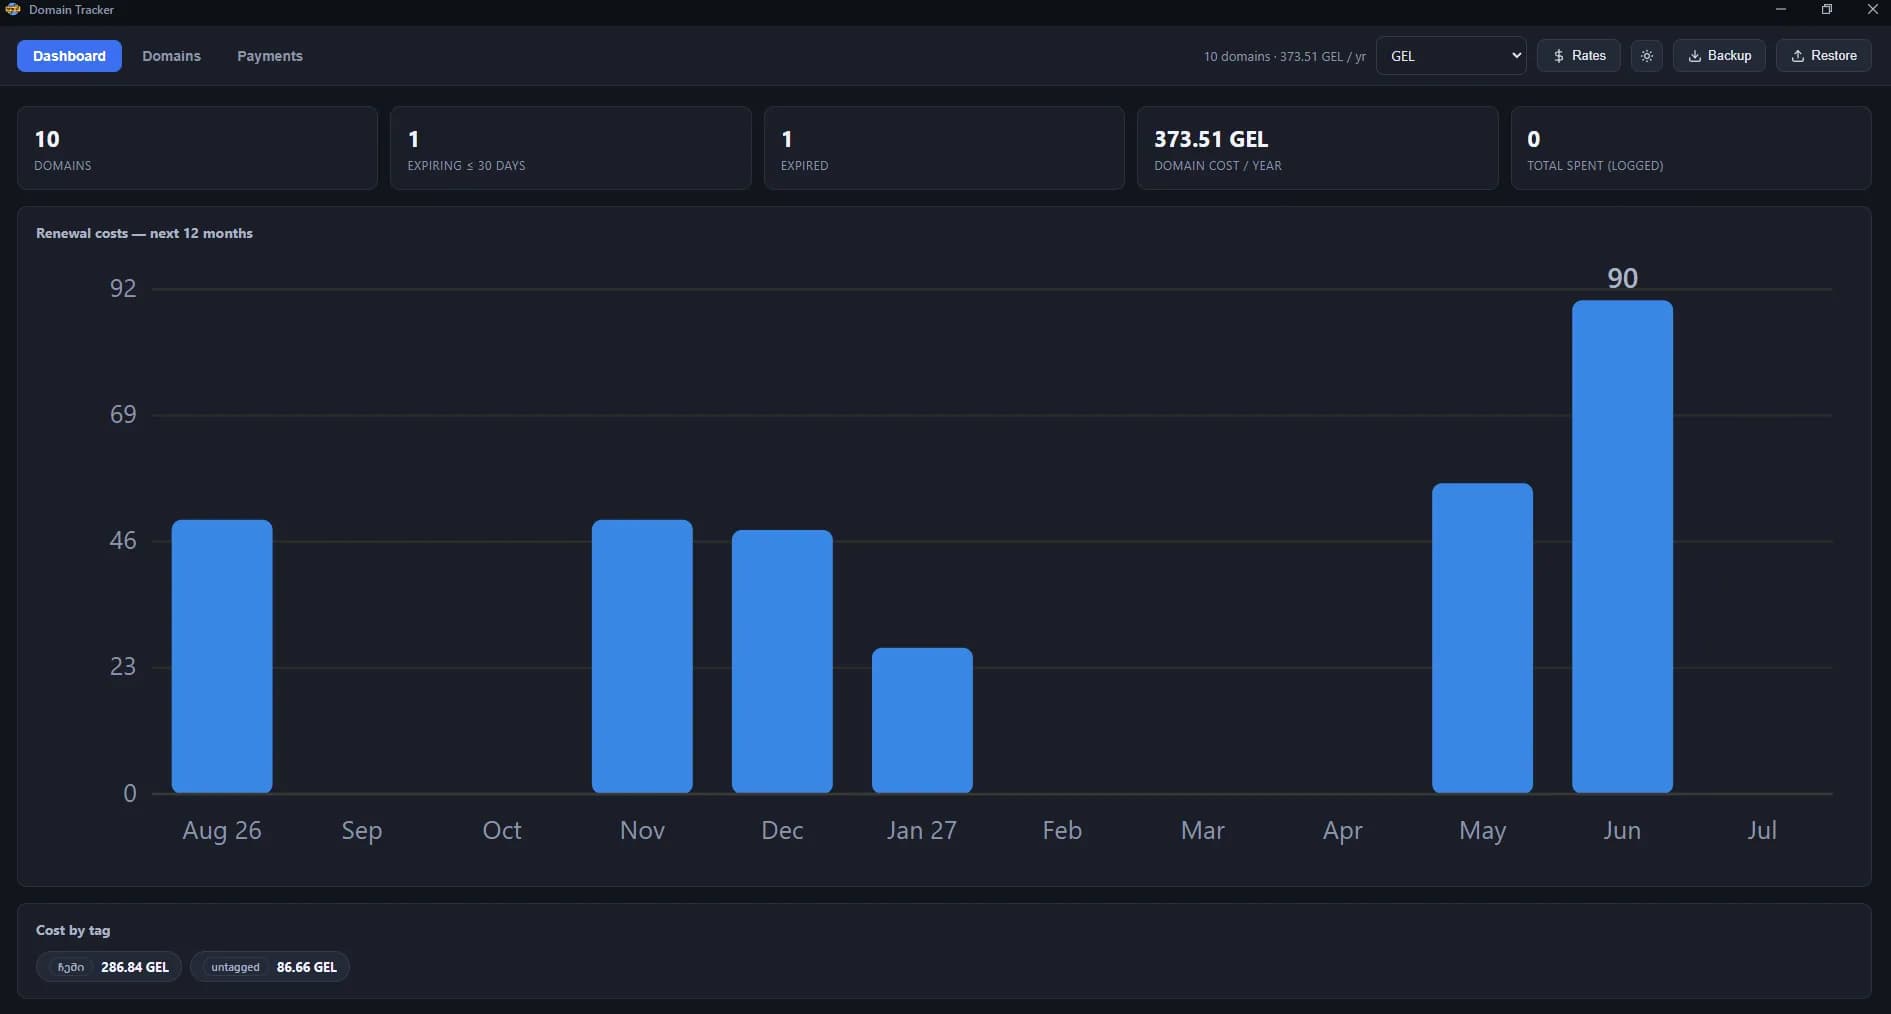Select the Expiring ≤ 30 days card

570,148
